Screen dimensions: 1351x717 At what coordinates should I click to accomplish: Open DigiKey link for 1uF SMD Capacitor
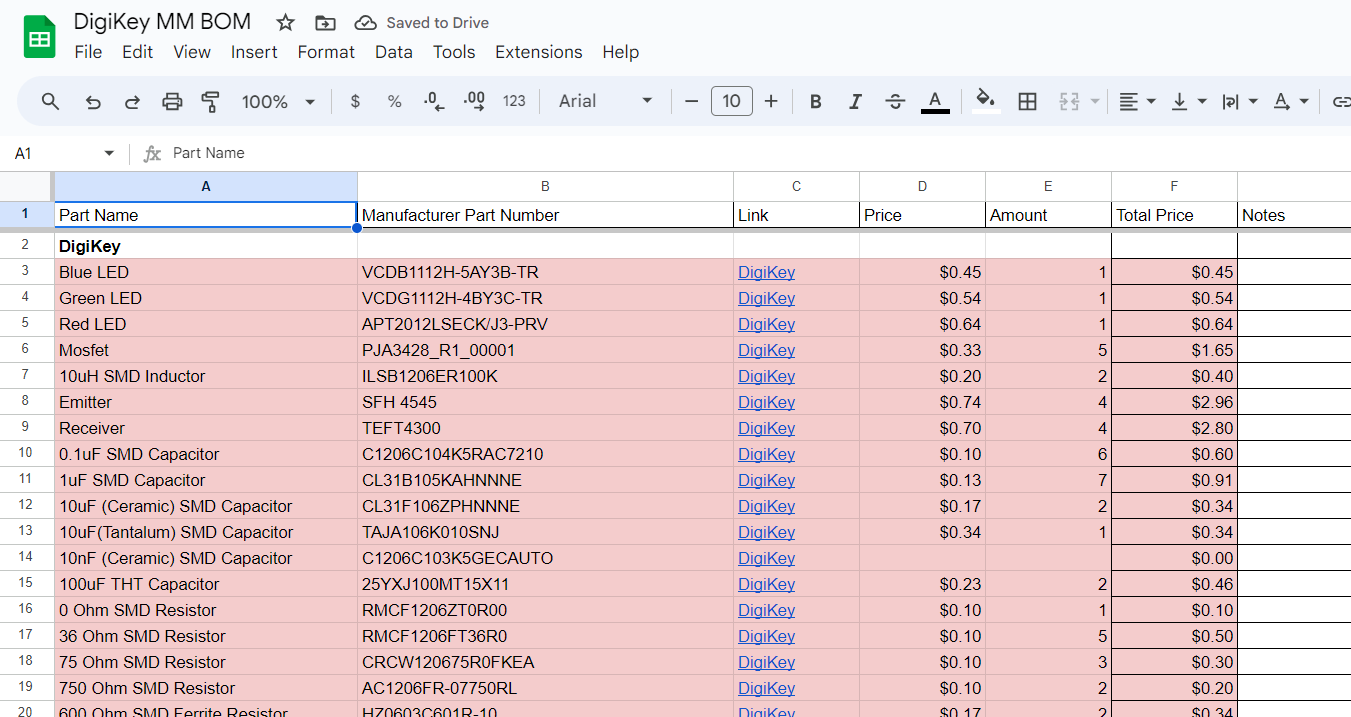[x=766, y=480]
